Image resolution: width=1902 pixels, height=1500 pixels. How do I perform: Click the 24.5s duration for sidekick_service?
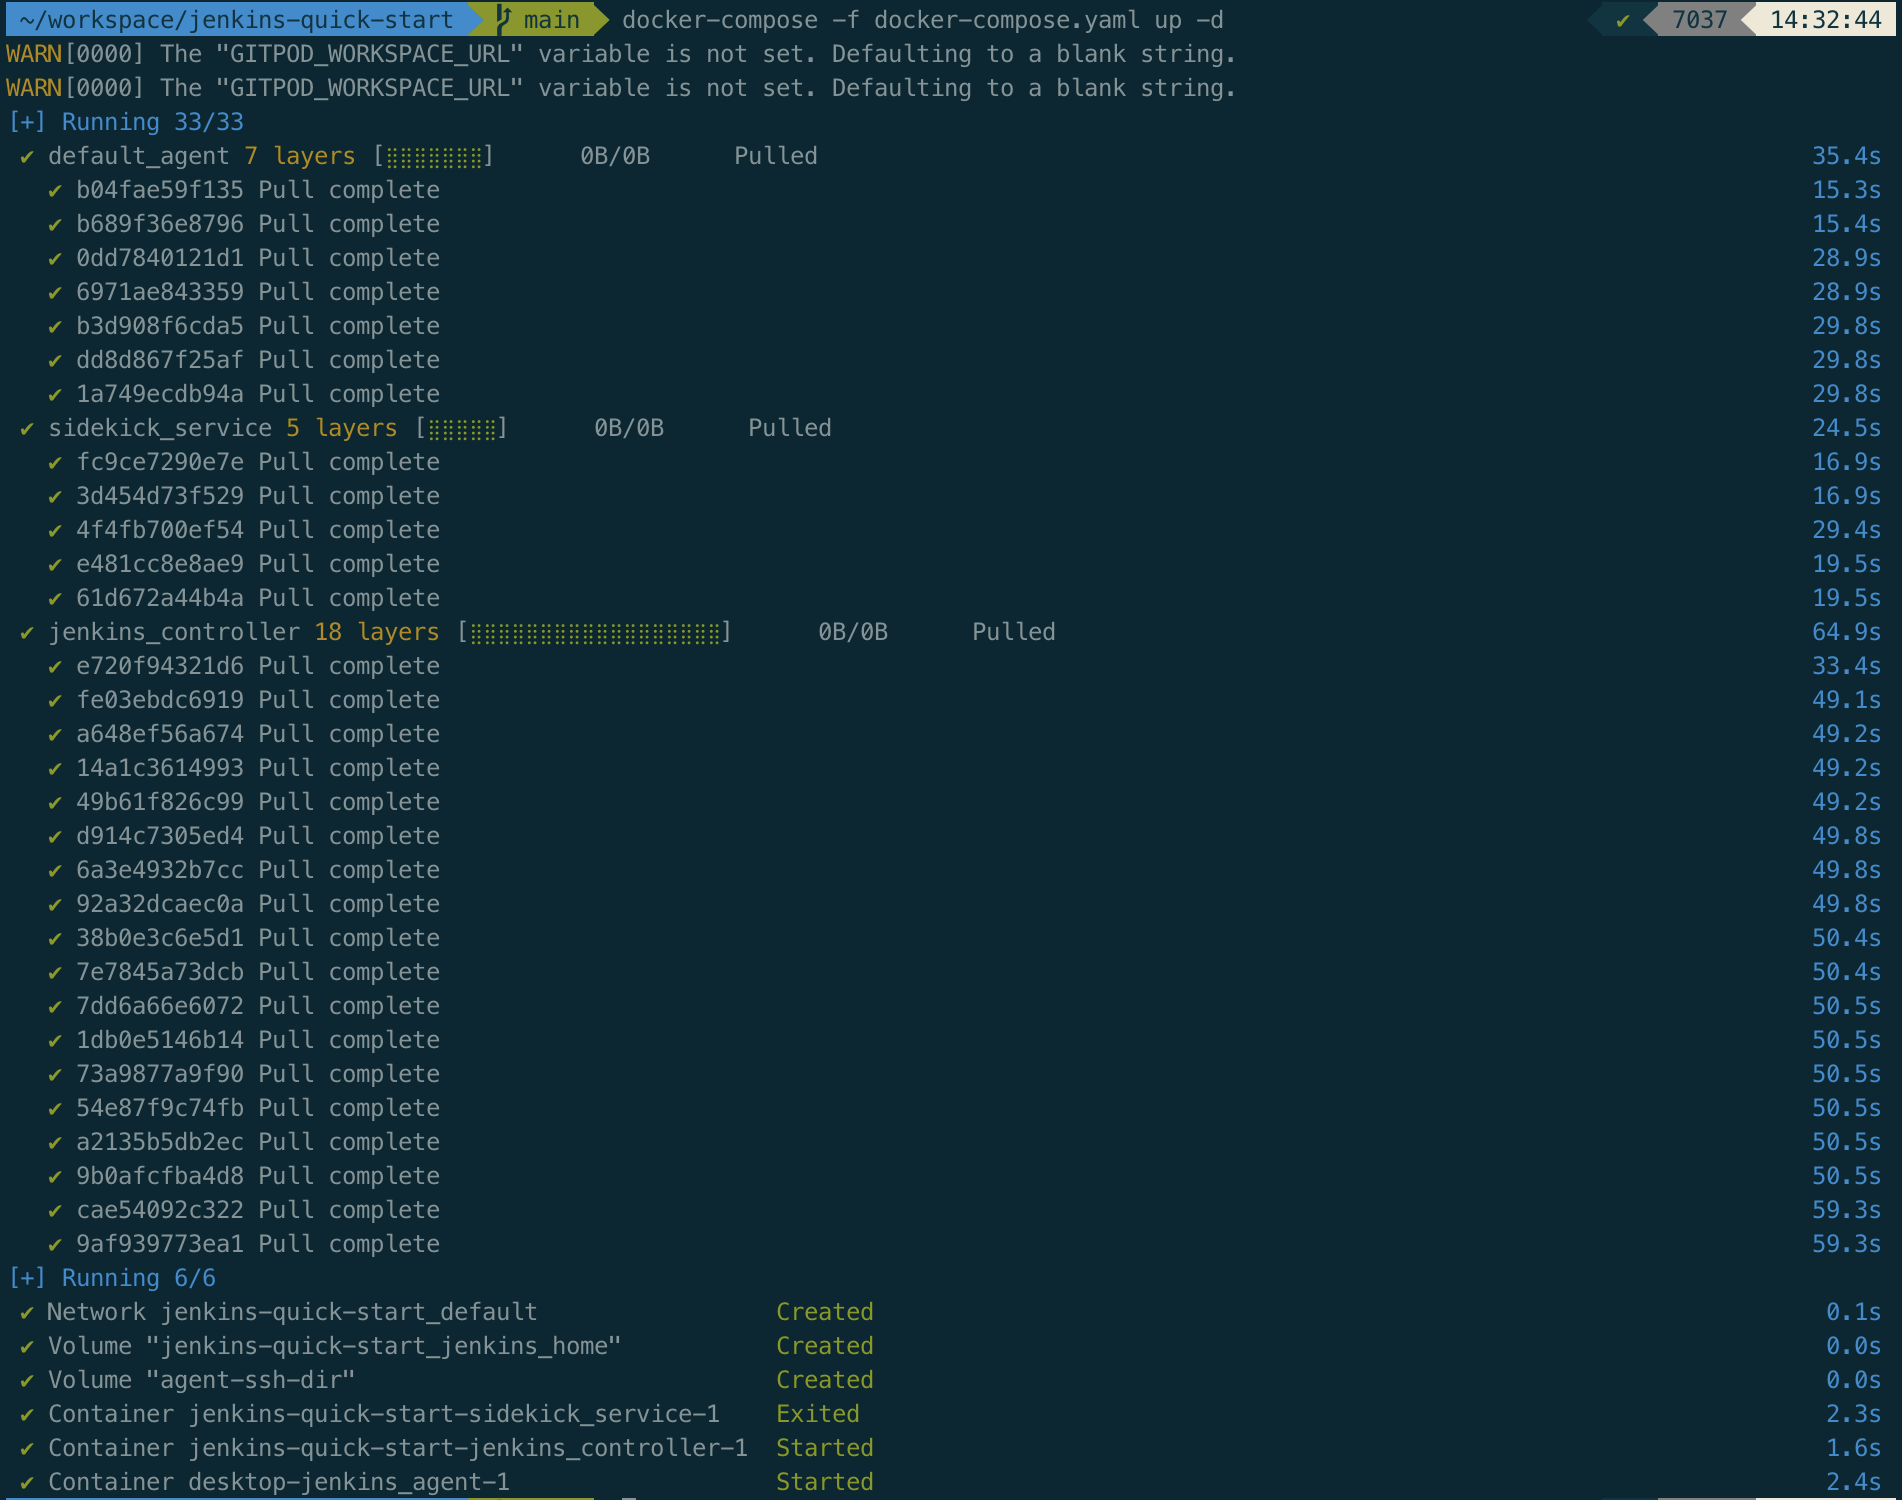[x=1846, y=428]
